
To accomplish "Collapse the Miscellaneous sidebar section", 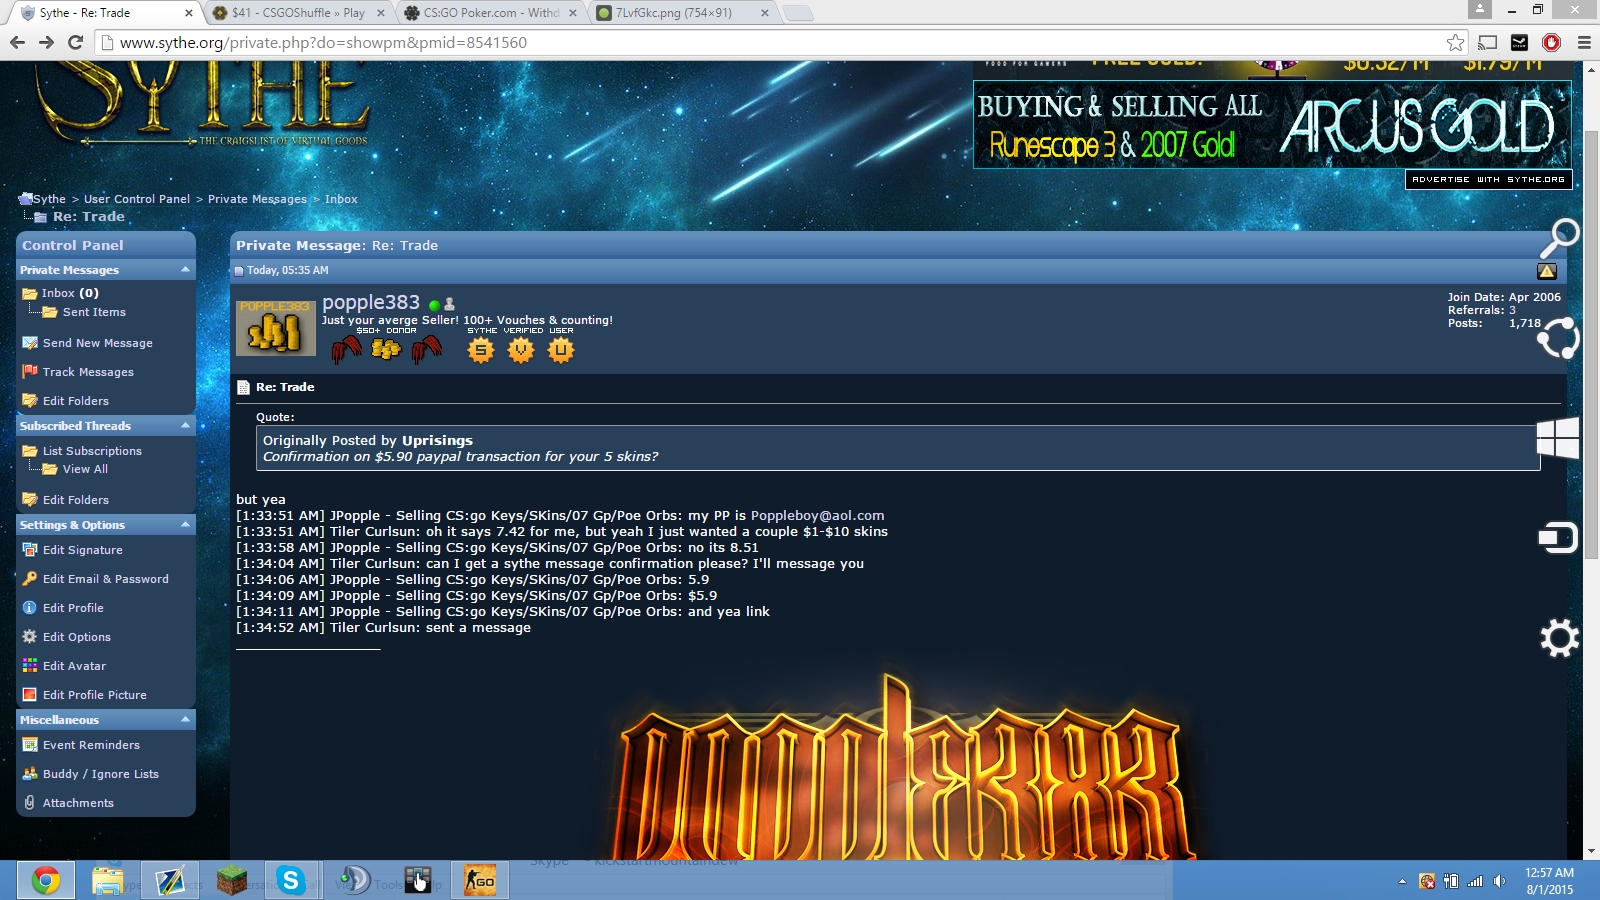I will (x=185, y=720).
